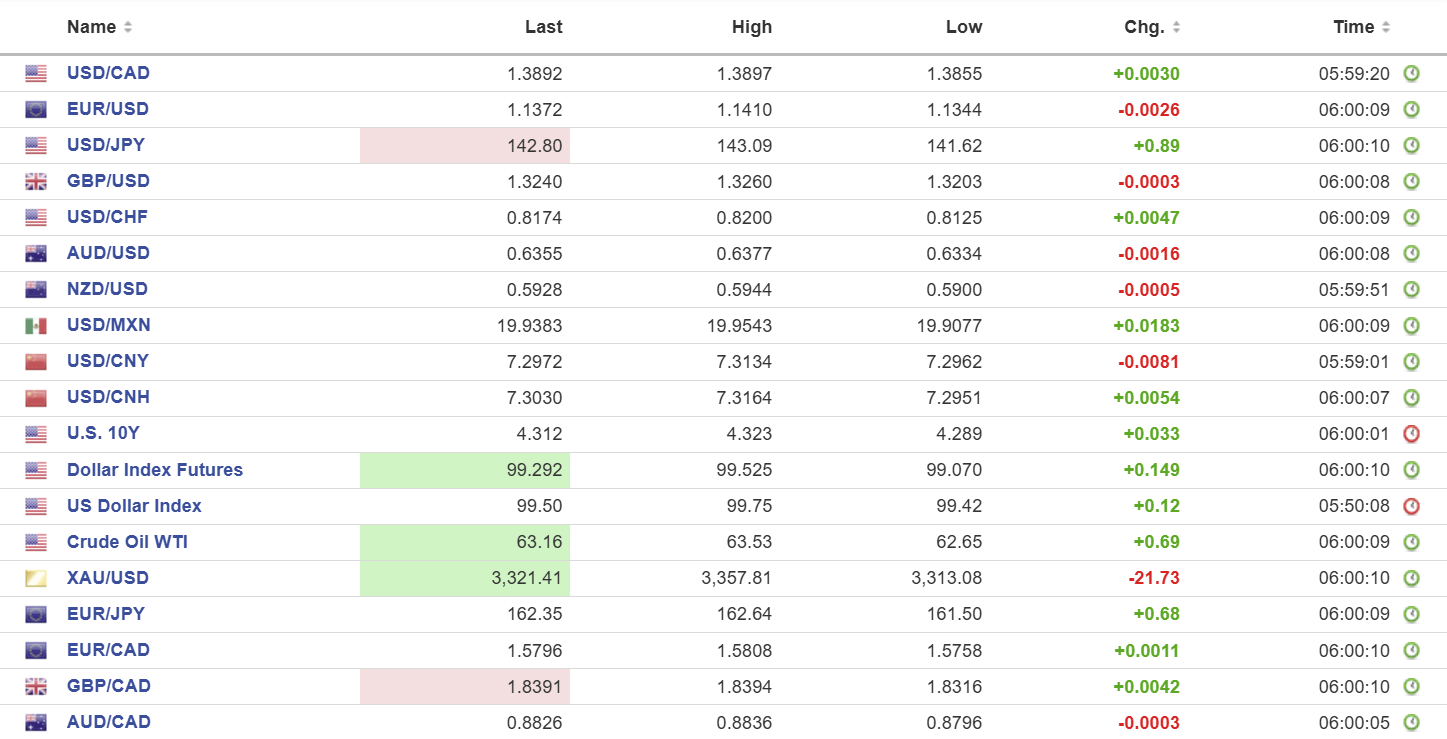
Task: Sort table by Chg. column arrows
Action: 1176,28
